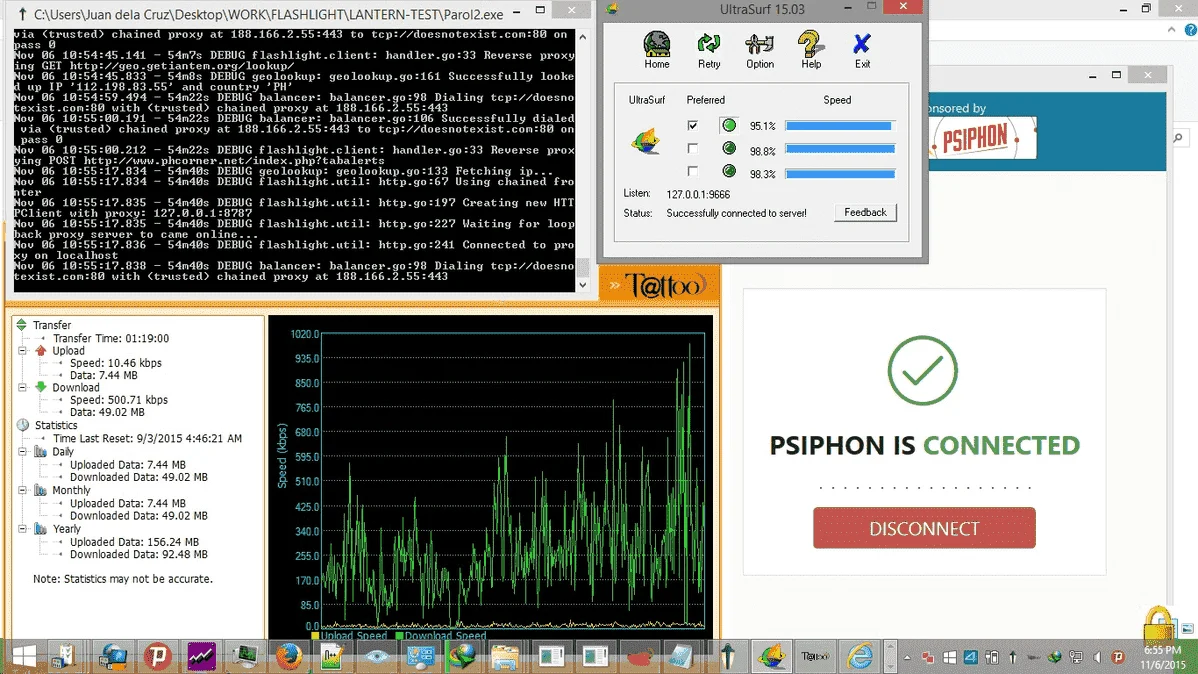This screenshot has height=674, width=1198.
Task: Select 'Uploaded Data: 156.24 MB' yearly row
Action: pyautogui.click(x=134, y=542)
